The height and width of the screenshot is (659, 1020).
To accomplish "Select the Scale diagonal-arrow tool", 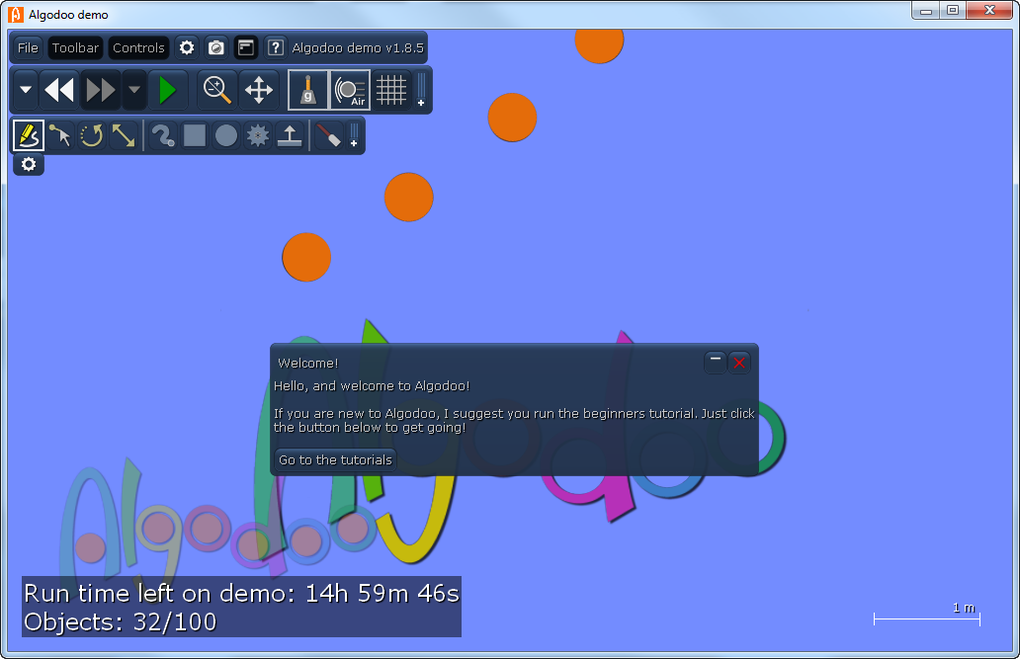I will pos(123,135).
